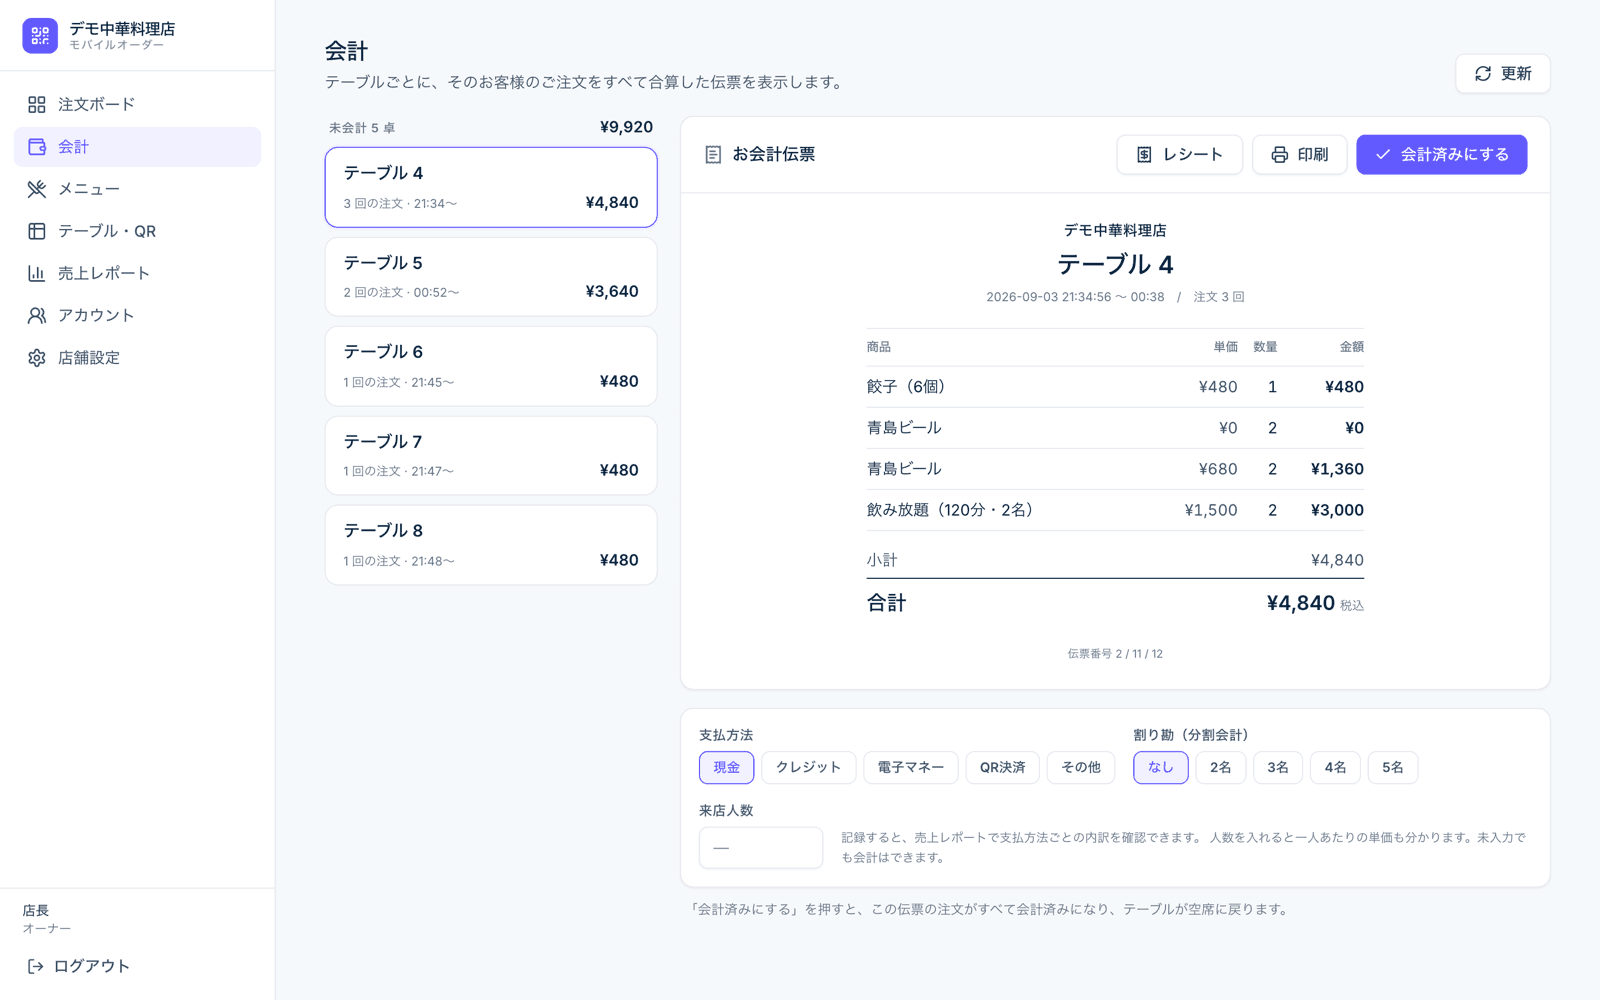This screenshot has width=1600, height=1000.
Task: Split the bill among 3名
Action: coord(1277,767)
